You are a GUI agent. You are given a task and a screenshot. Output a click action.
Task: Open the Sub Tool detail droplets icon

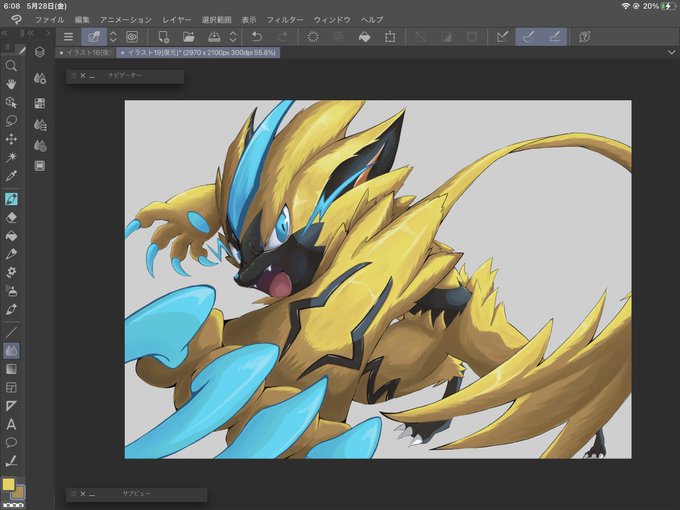tap(40, 78)
